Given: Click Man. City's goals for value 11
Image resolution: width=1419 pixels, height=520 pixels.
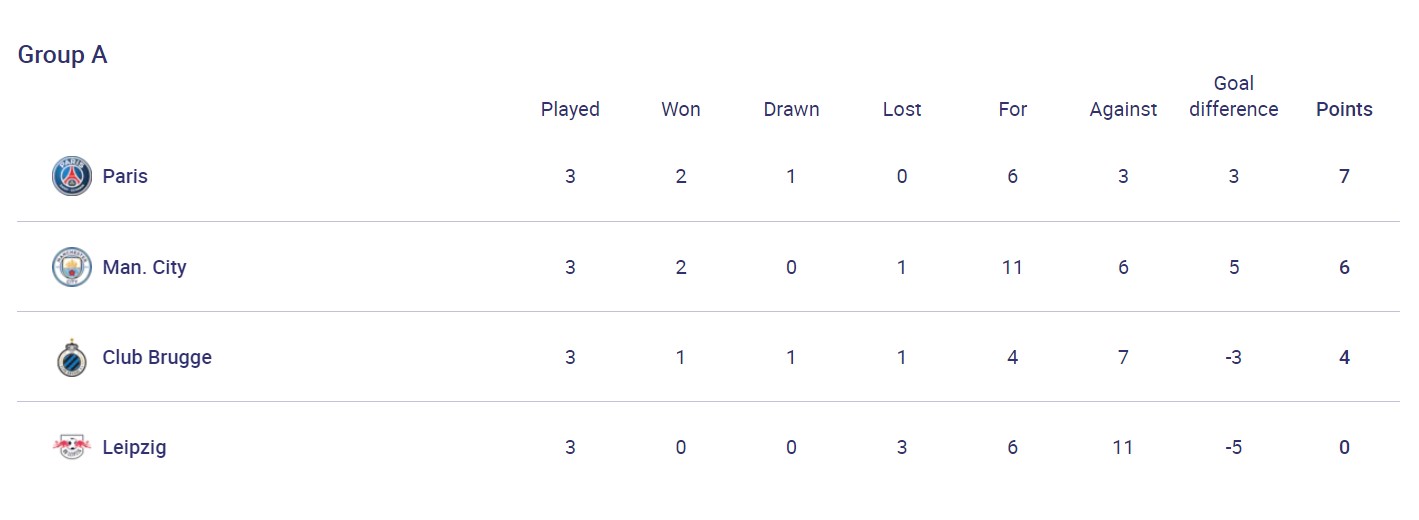Looking at the screenshot, I should click(1012, 267).
